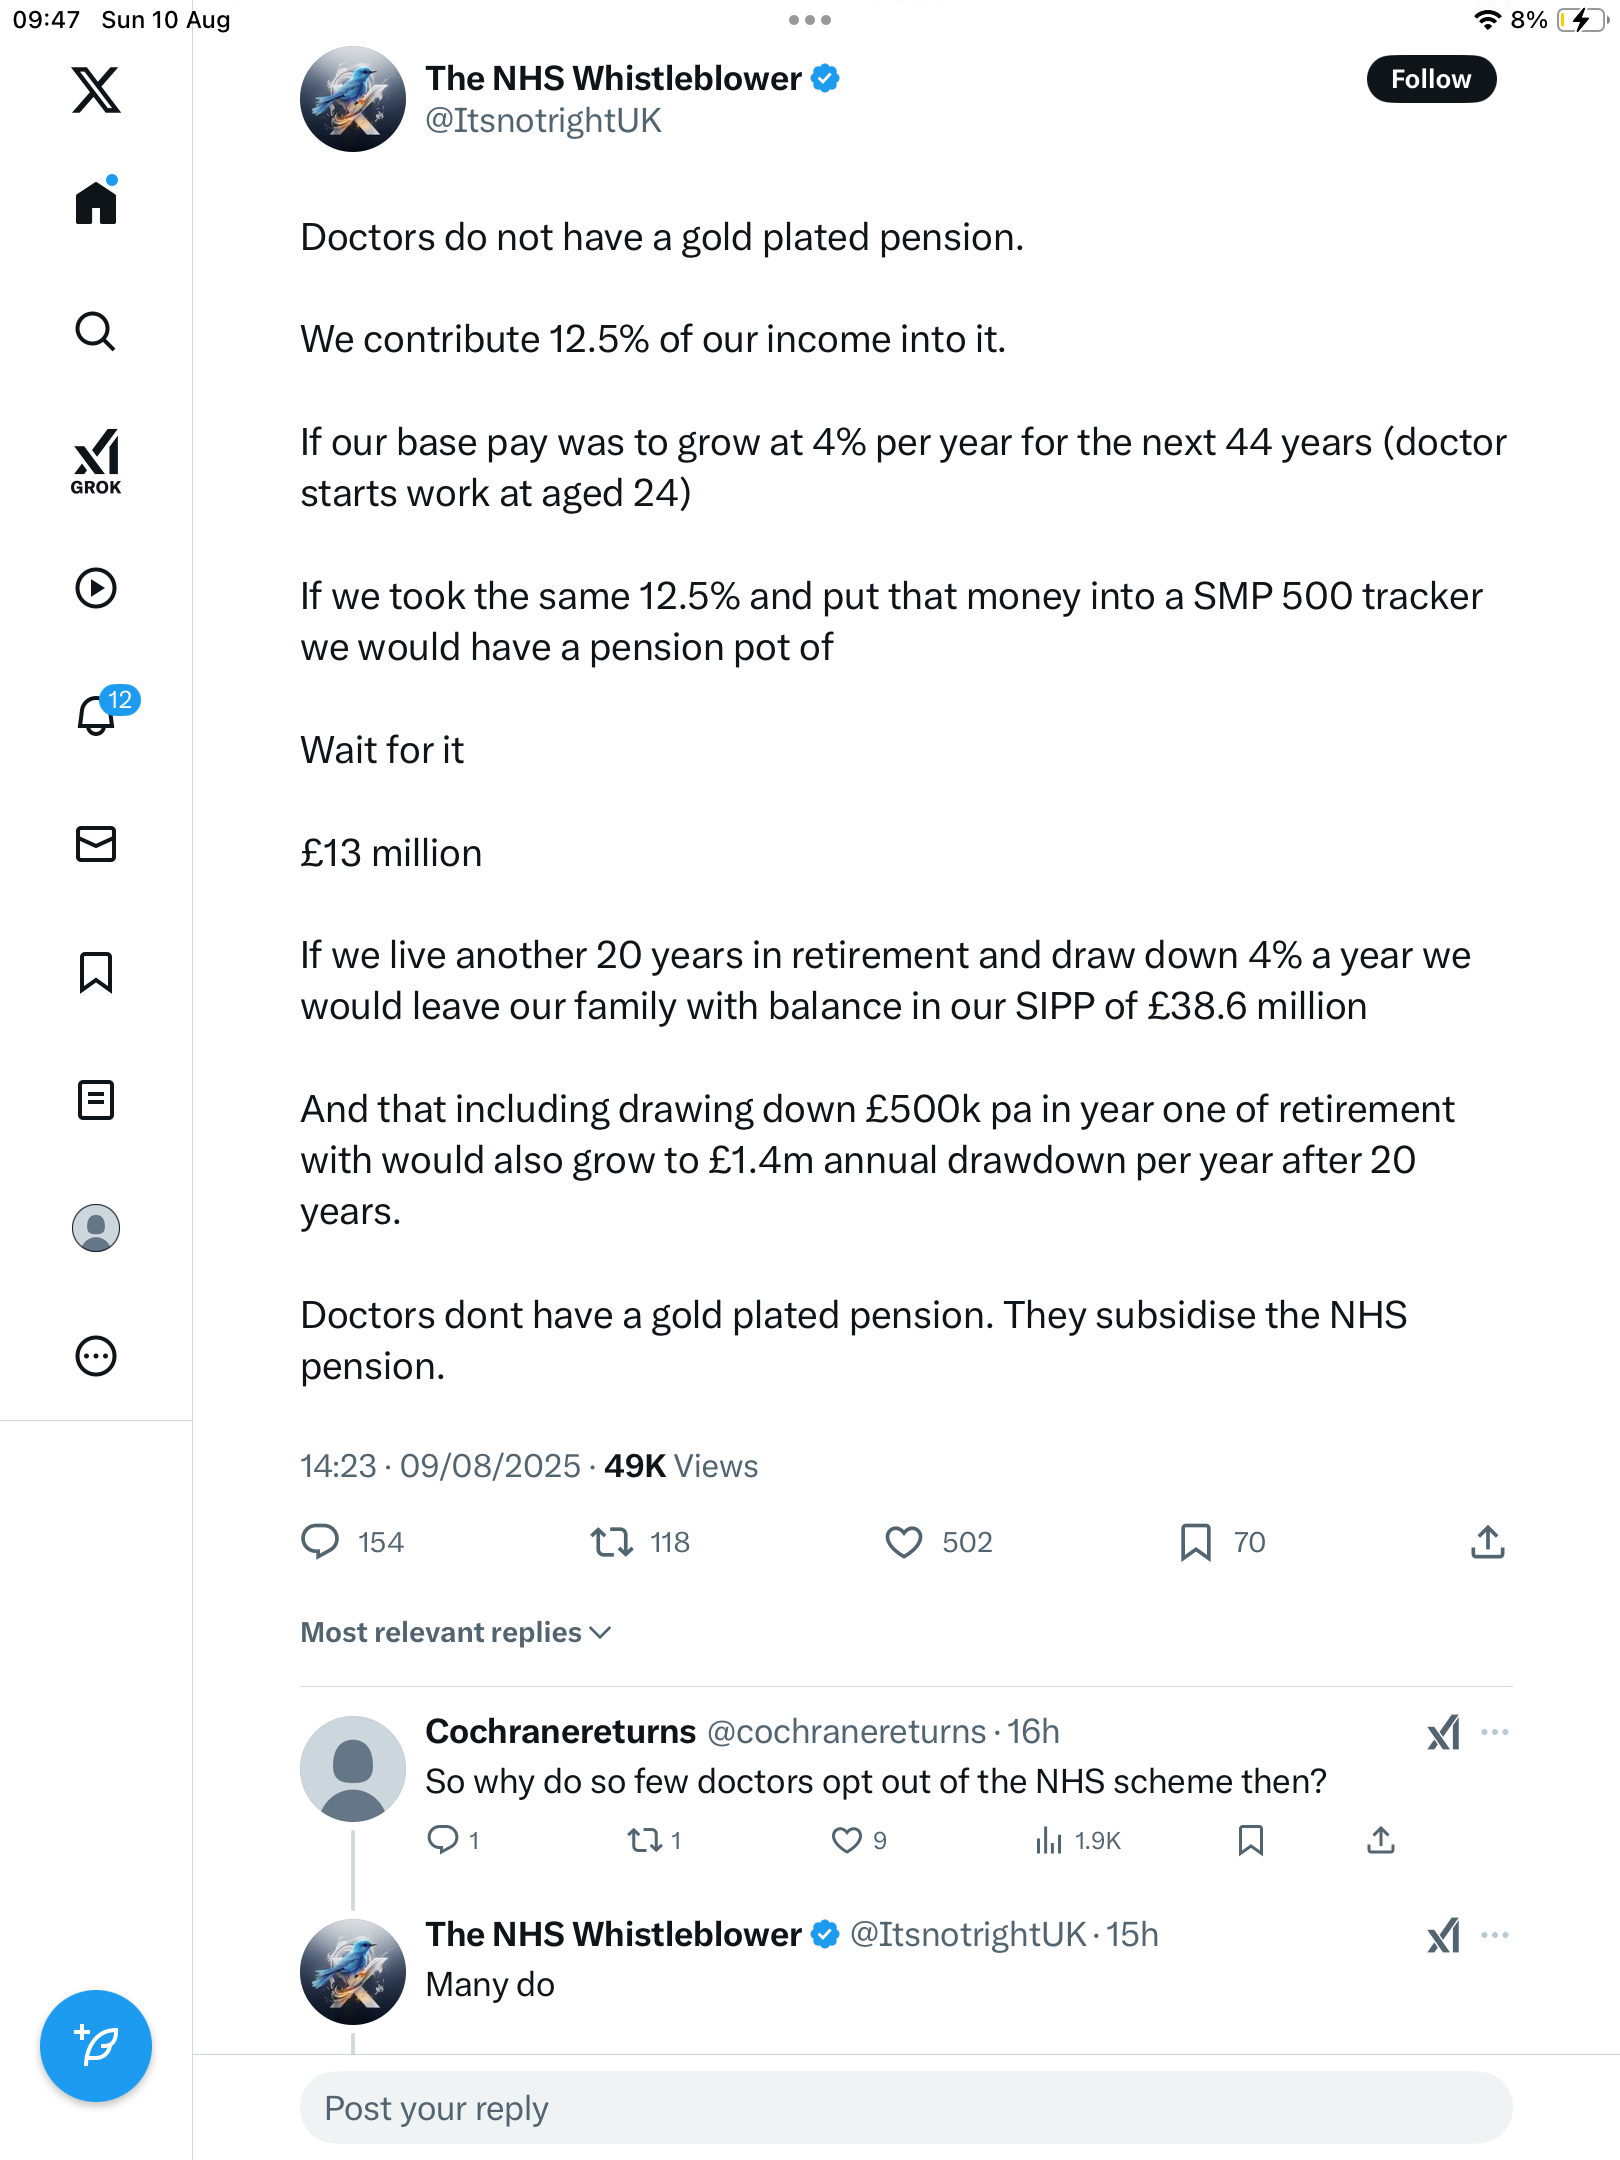Click the compose new post button
The height and width of the screenshot is (2160, 1620).
[96, 2046]
